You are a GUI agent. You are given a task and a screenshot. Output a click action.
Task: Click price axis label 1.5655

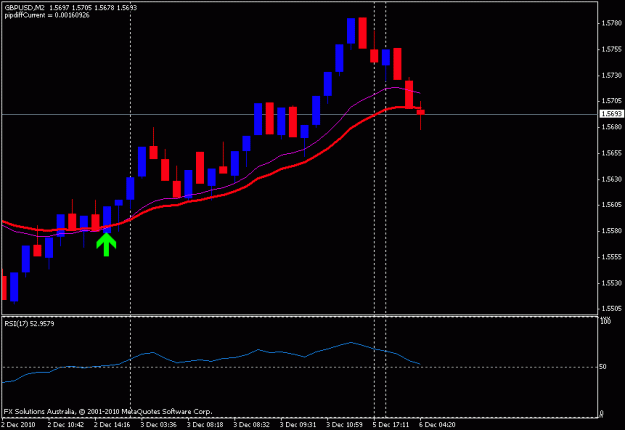(x=611, y=153)
